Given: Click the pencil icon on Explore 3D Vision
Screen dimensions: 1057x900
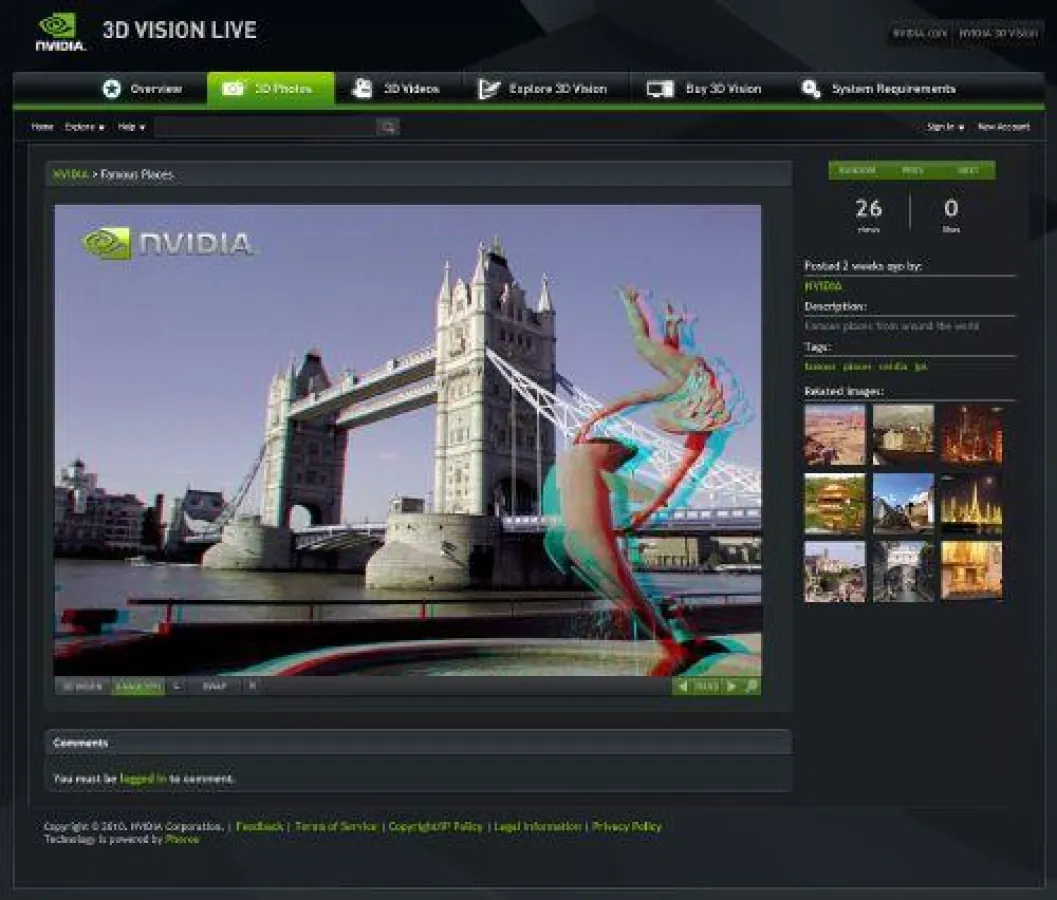Looking at the screenshot, I should (x=488, y=88).
